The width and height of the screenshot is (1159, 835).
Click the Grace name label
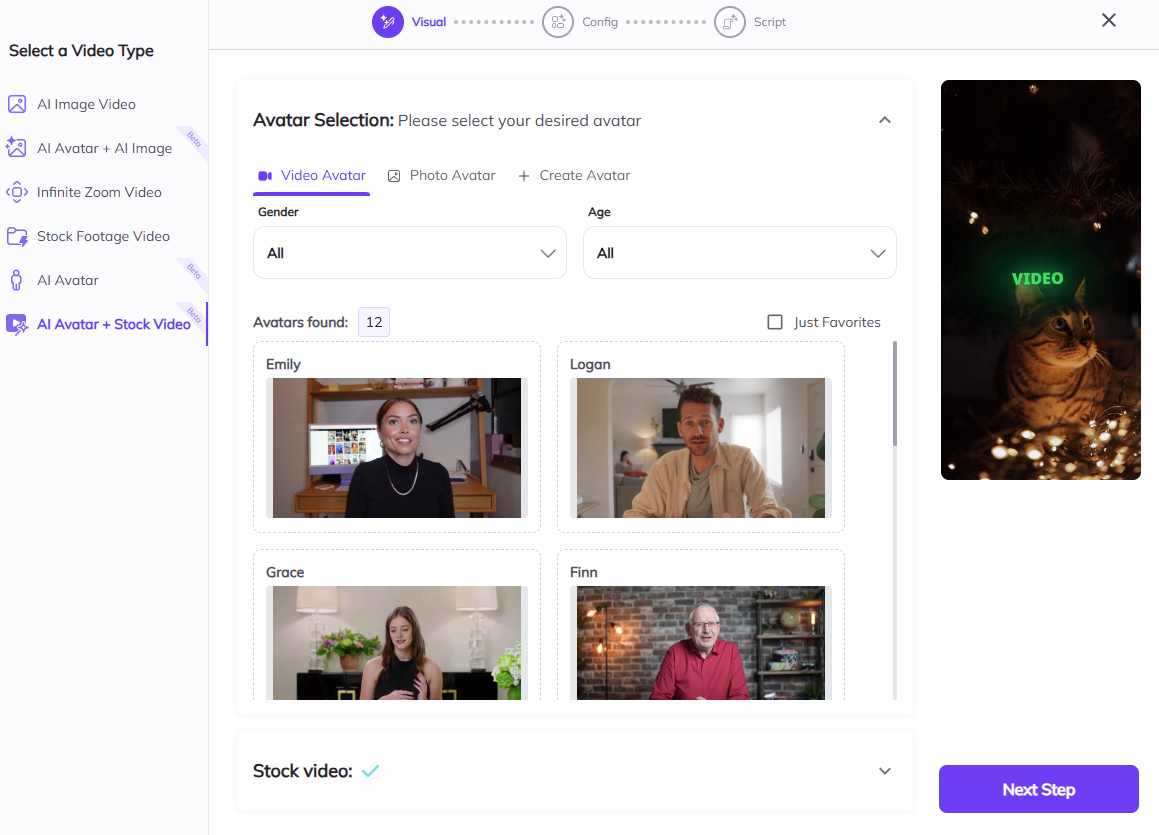[285, 573]
